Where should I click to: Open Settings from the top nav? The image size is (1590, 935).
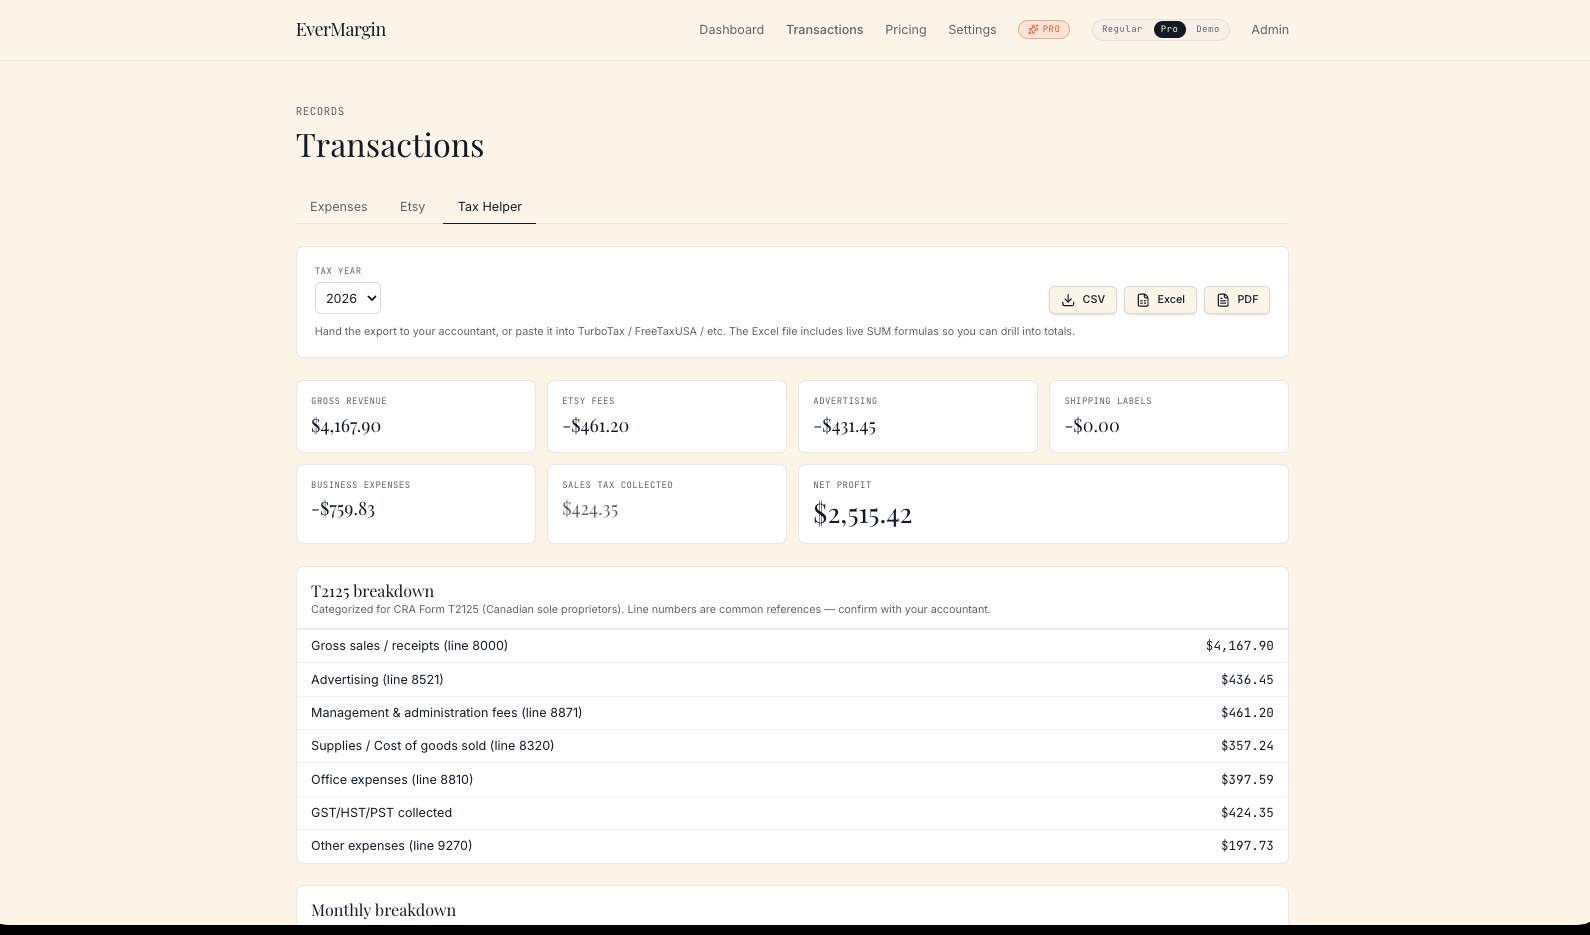(972, 30)
